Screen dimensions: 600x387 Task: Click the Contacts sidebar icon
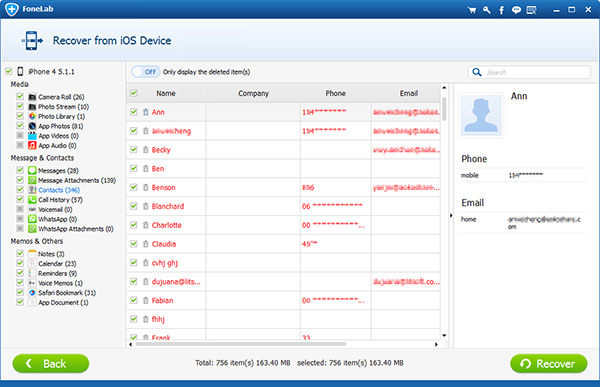32,190
